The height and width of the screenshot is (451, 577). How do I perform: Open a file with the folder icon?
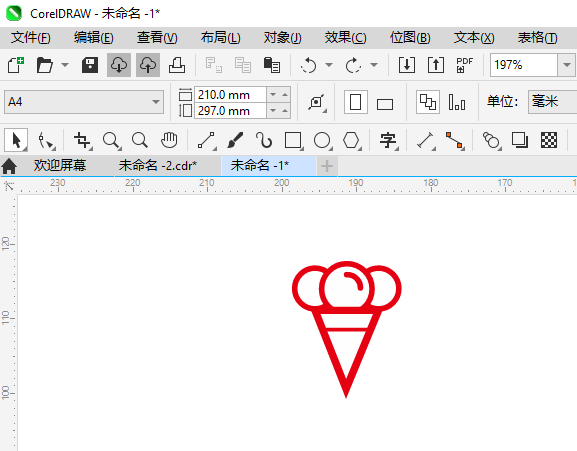click(x=45, y=65)
